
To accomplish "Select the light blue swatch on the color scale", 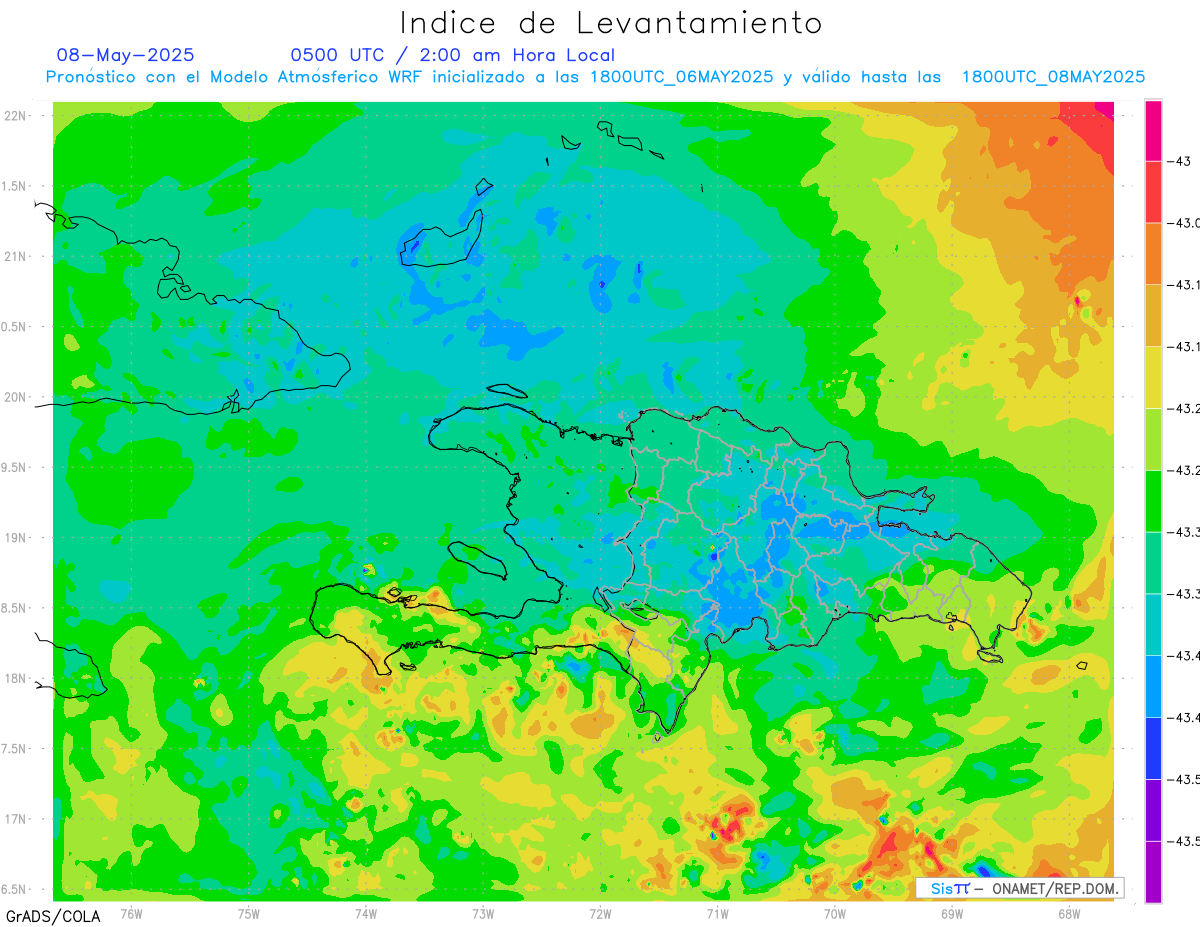I will [x=1153, y=687].
